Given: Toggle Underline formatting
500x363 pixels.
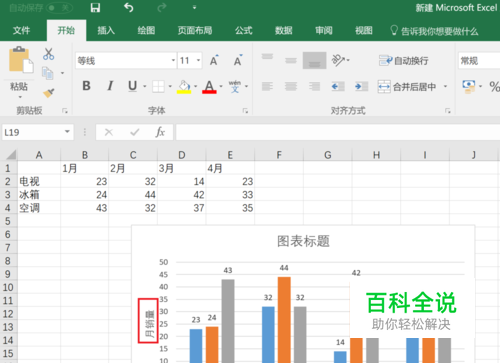Looking at the screenshot, I should click(132, 86).
